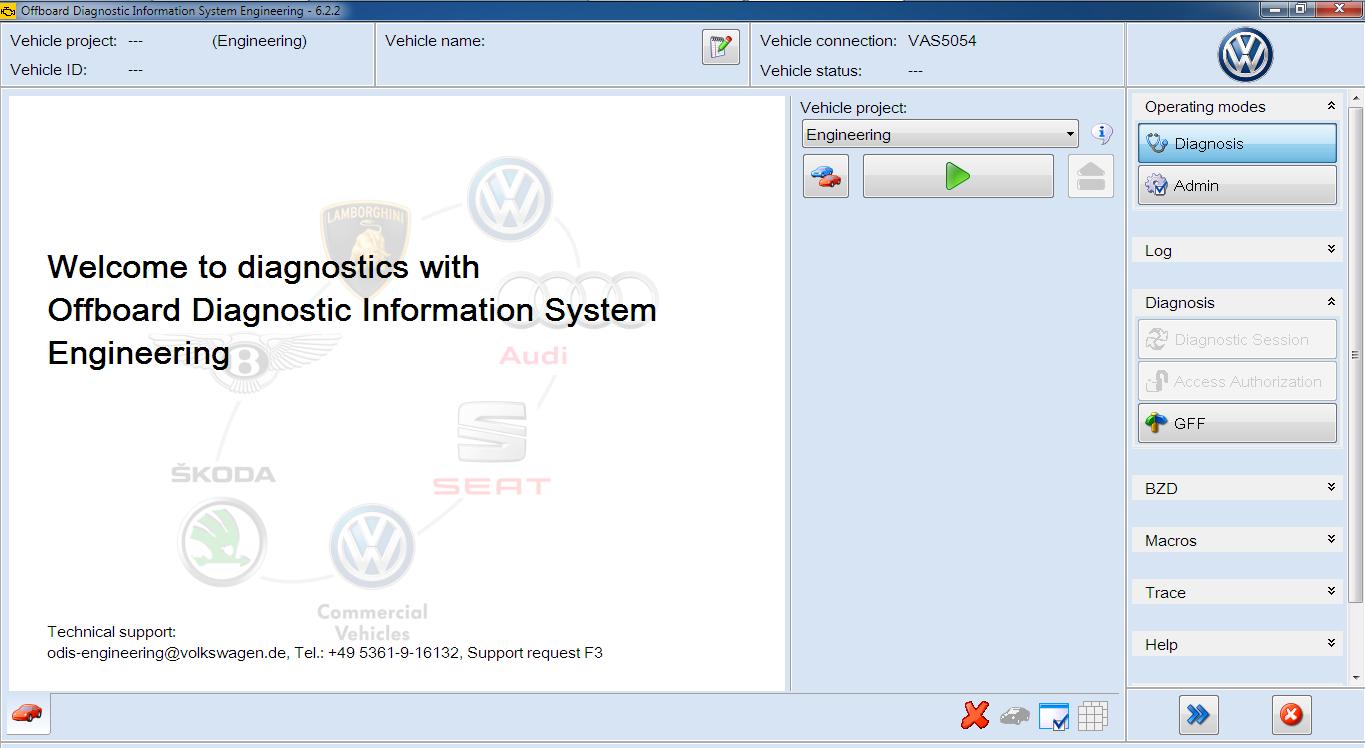Click the Volkswagen logo at the top right
Viewport: 1365px width, 748px height.
pyautogui.click(x=1245, y=55)
